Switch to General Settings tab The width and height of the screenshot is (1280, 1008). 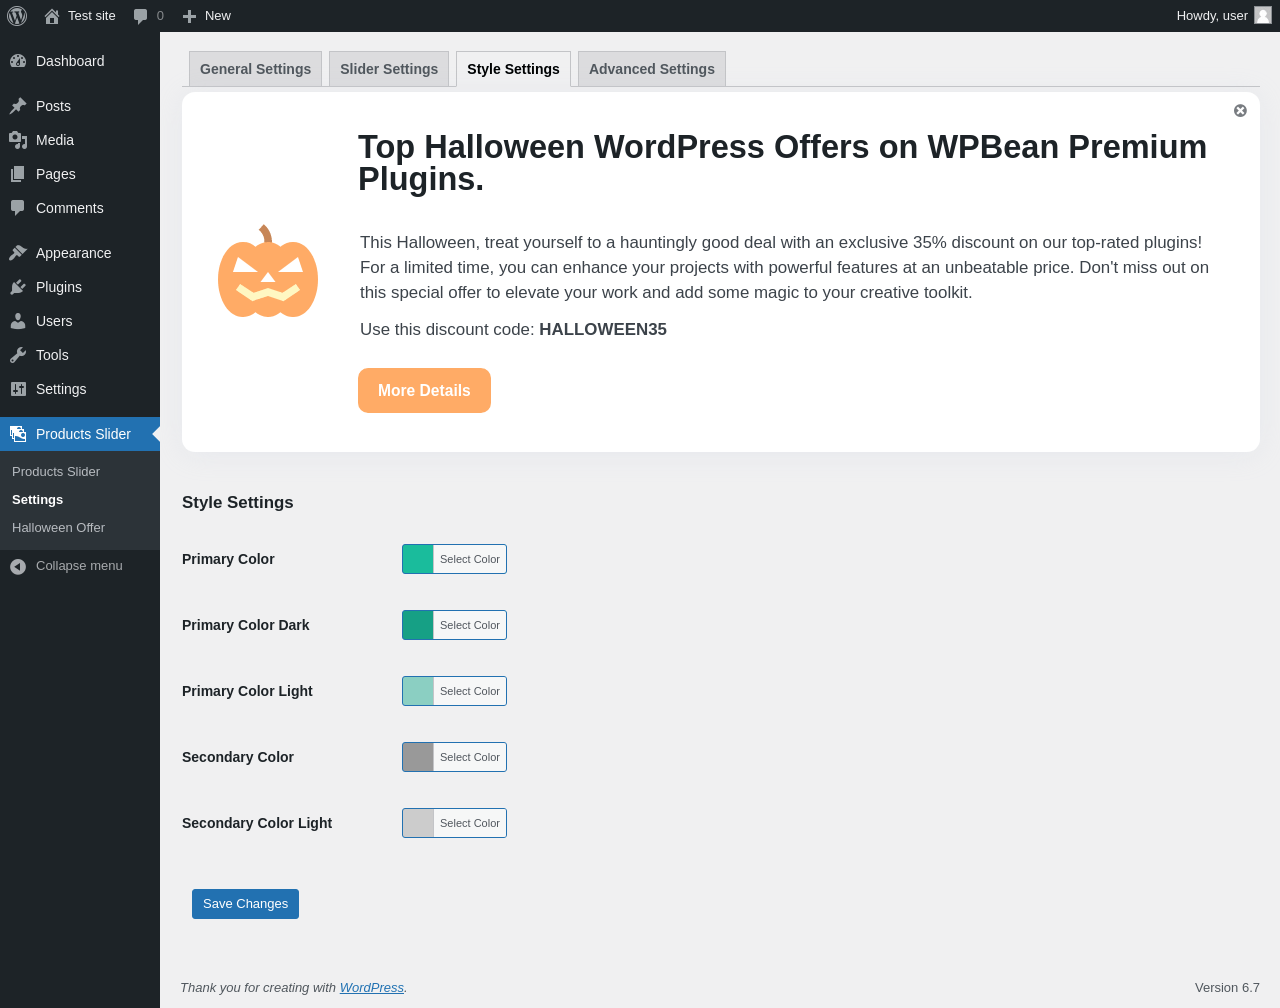click(255, 69)
